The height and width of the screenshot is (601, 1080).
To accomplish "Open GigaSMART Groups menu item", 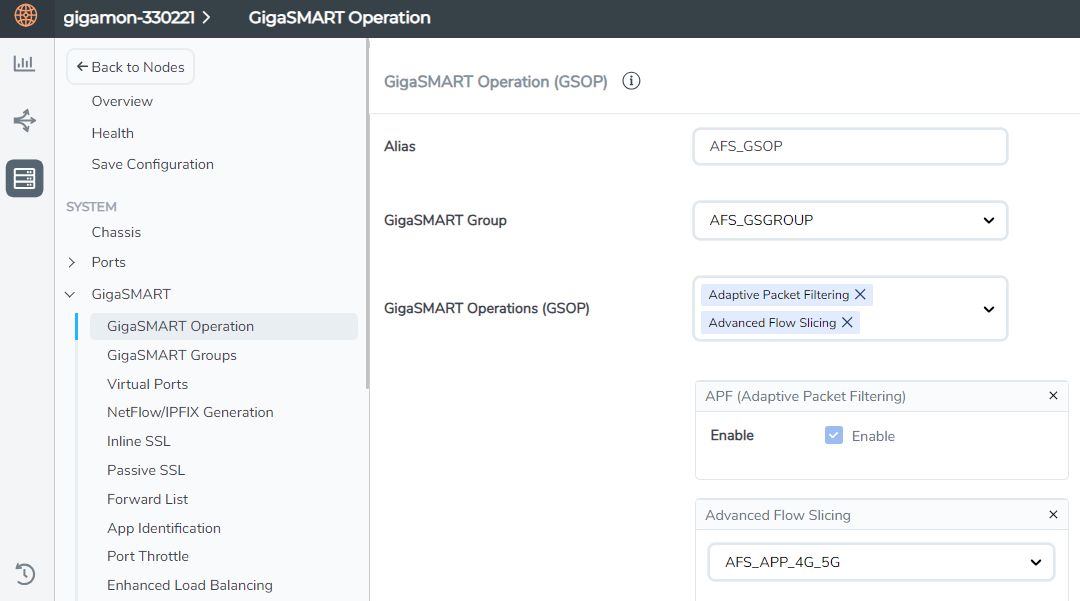I will click(172, 355).
